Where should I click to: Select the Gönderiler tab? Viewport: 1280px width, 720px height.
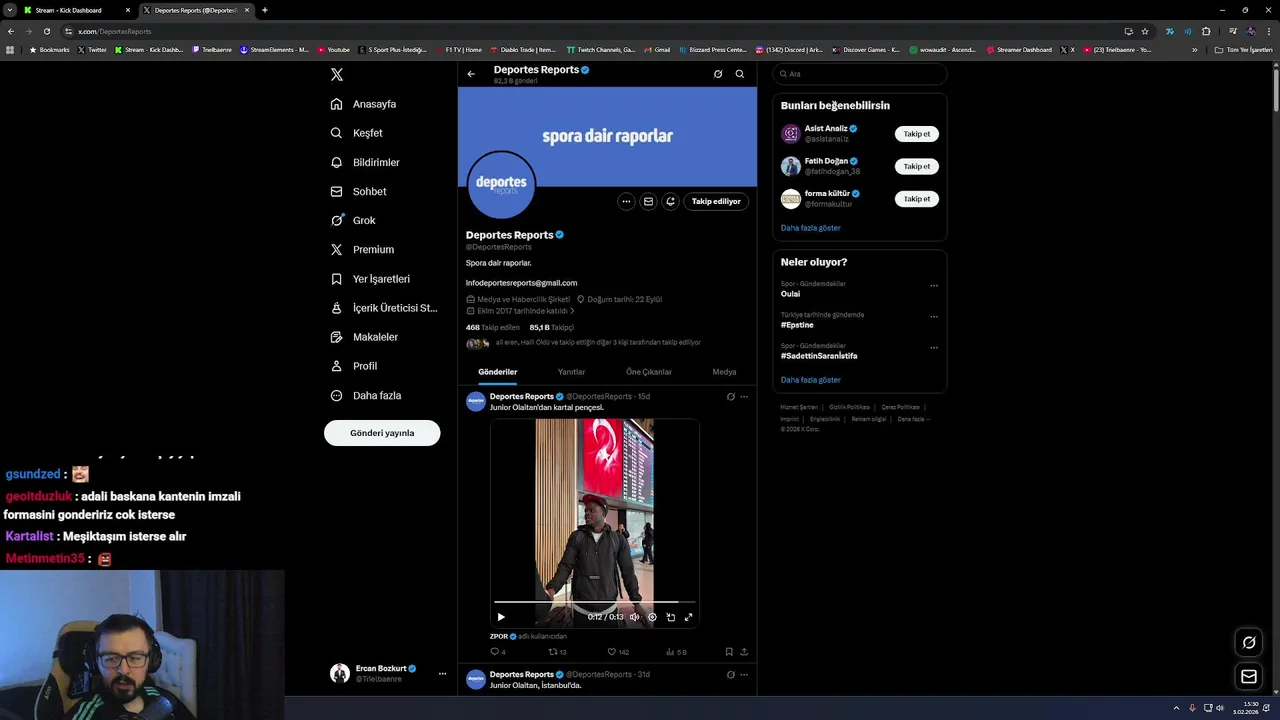pos(497,372)
